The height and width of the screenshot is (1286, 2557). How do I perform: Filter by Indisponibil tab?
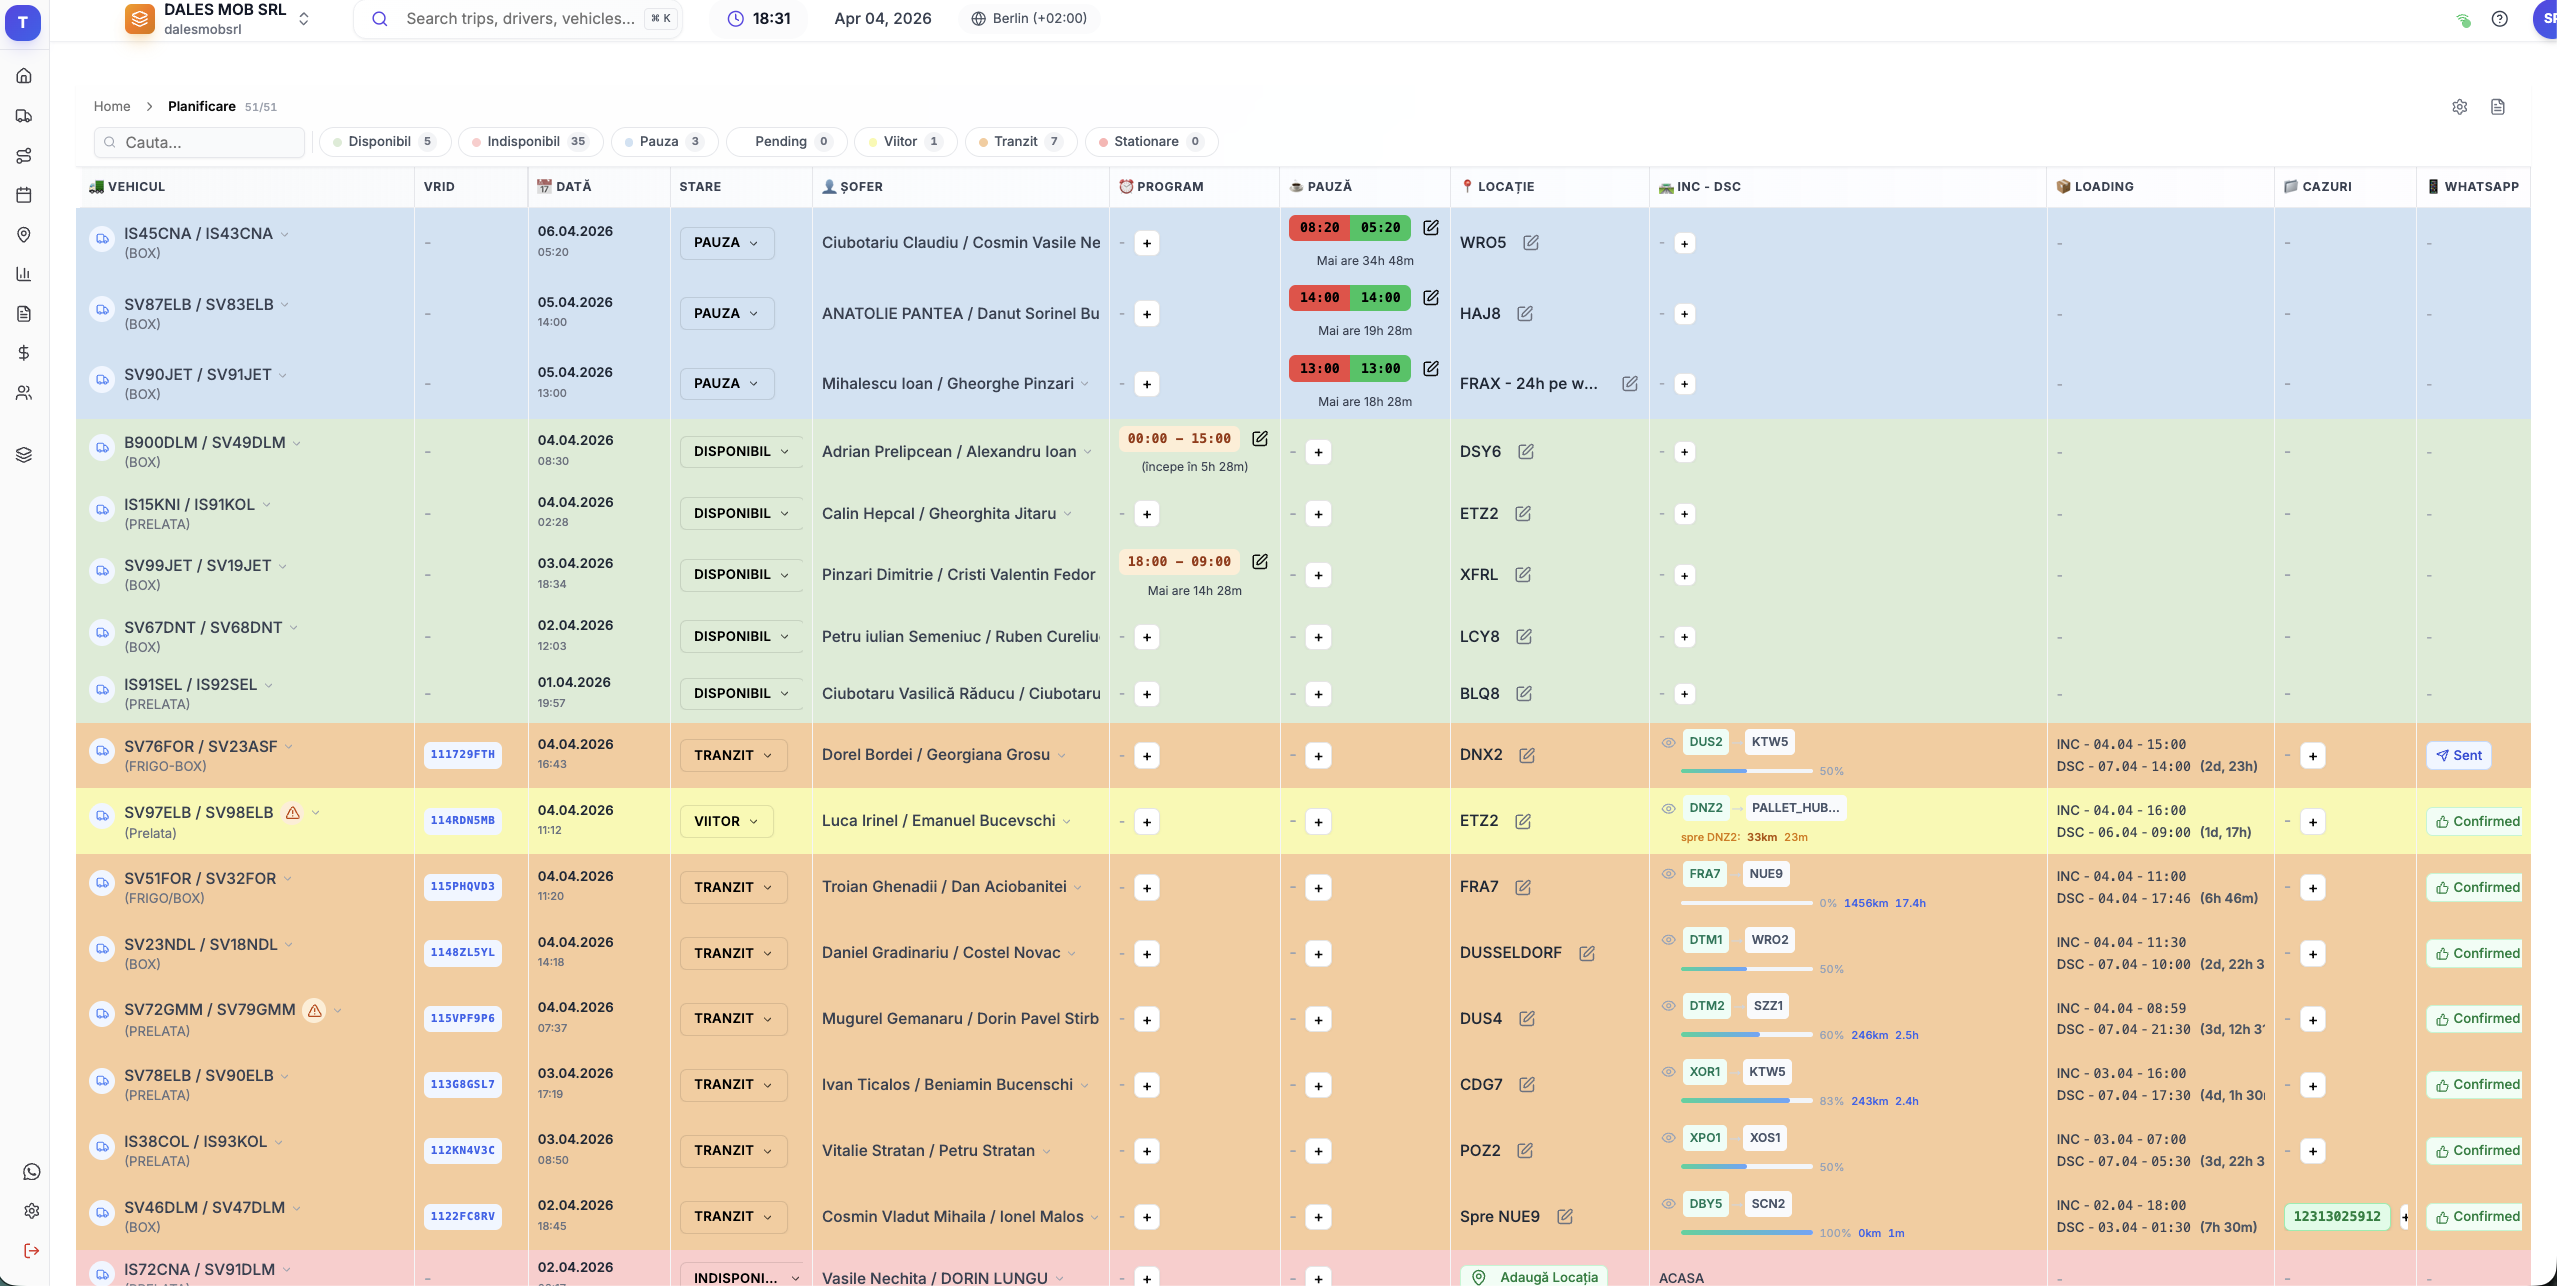[x=530, y=141]
